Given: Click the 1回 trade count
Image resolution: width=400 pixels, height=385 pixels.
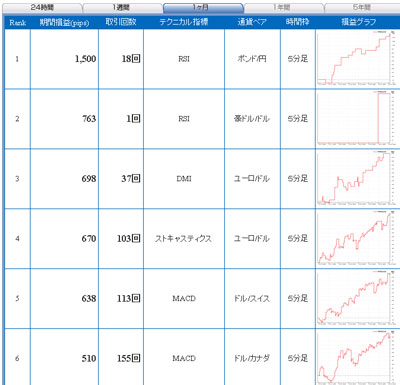Looking at the screenshot, I should 133,119.
